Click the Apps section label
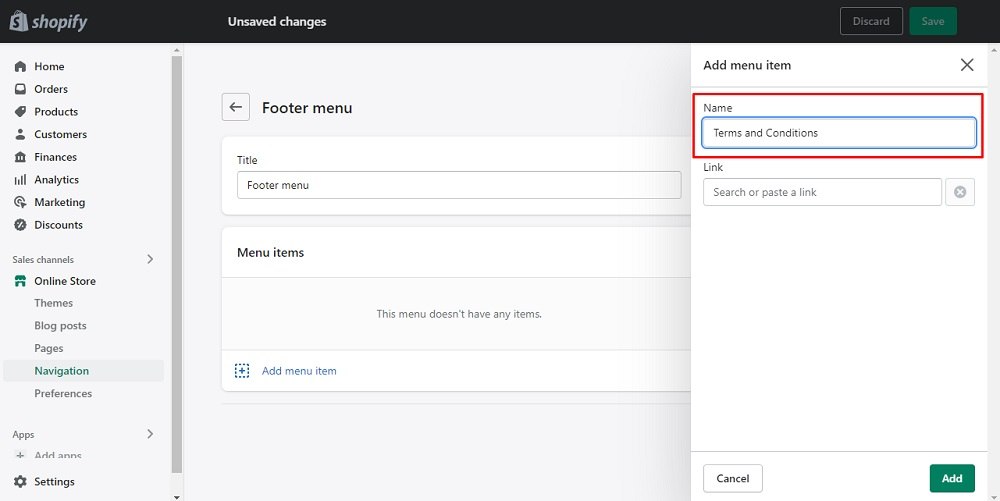1000x501 pixels. click(23, 435)
